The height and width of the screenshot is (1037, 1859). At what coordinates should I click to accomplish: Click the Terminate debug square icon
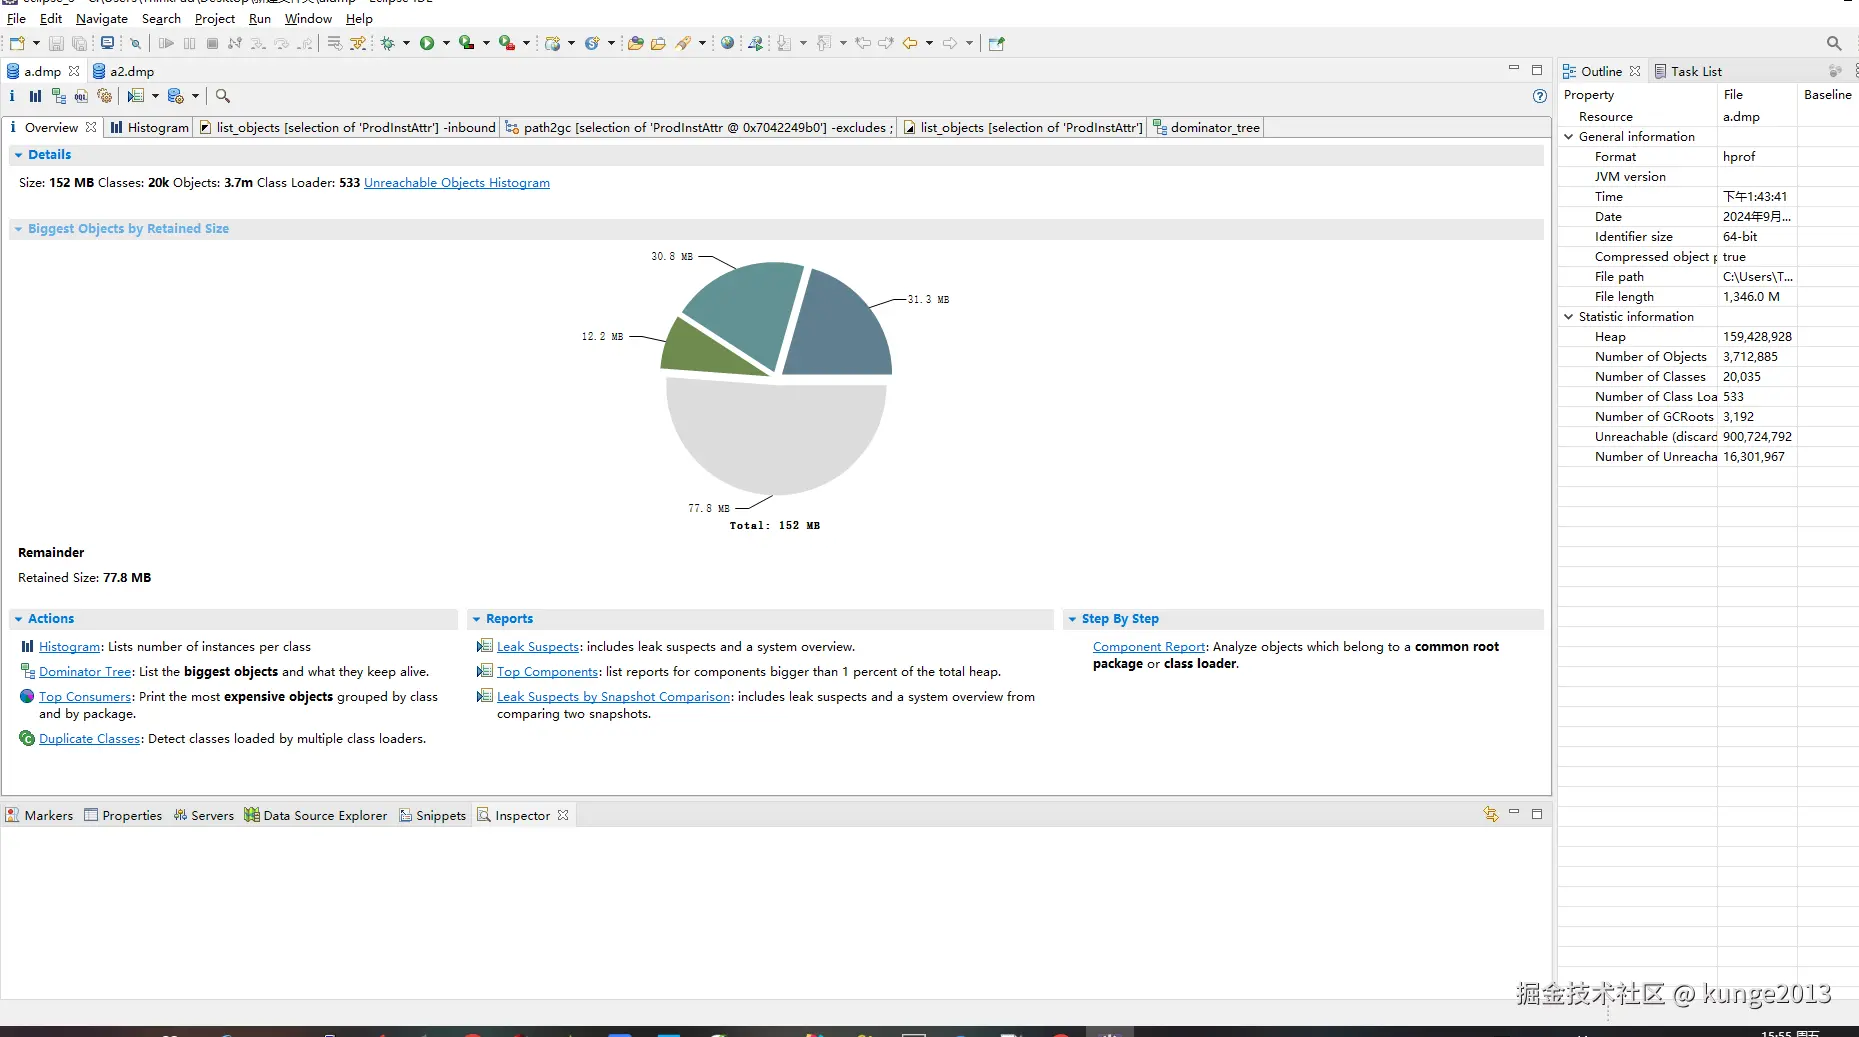212,43
